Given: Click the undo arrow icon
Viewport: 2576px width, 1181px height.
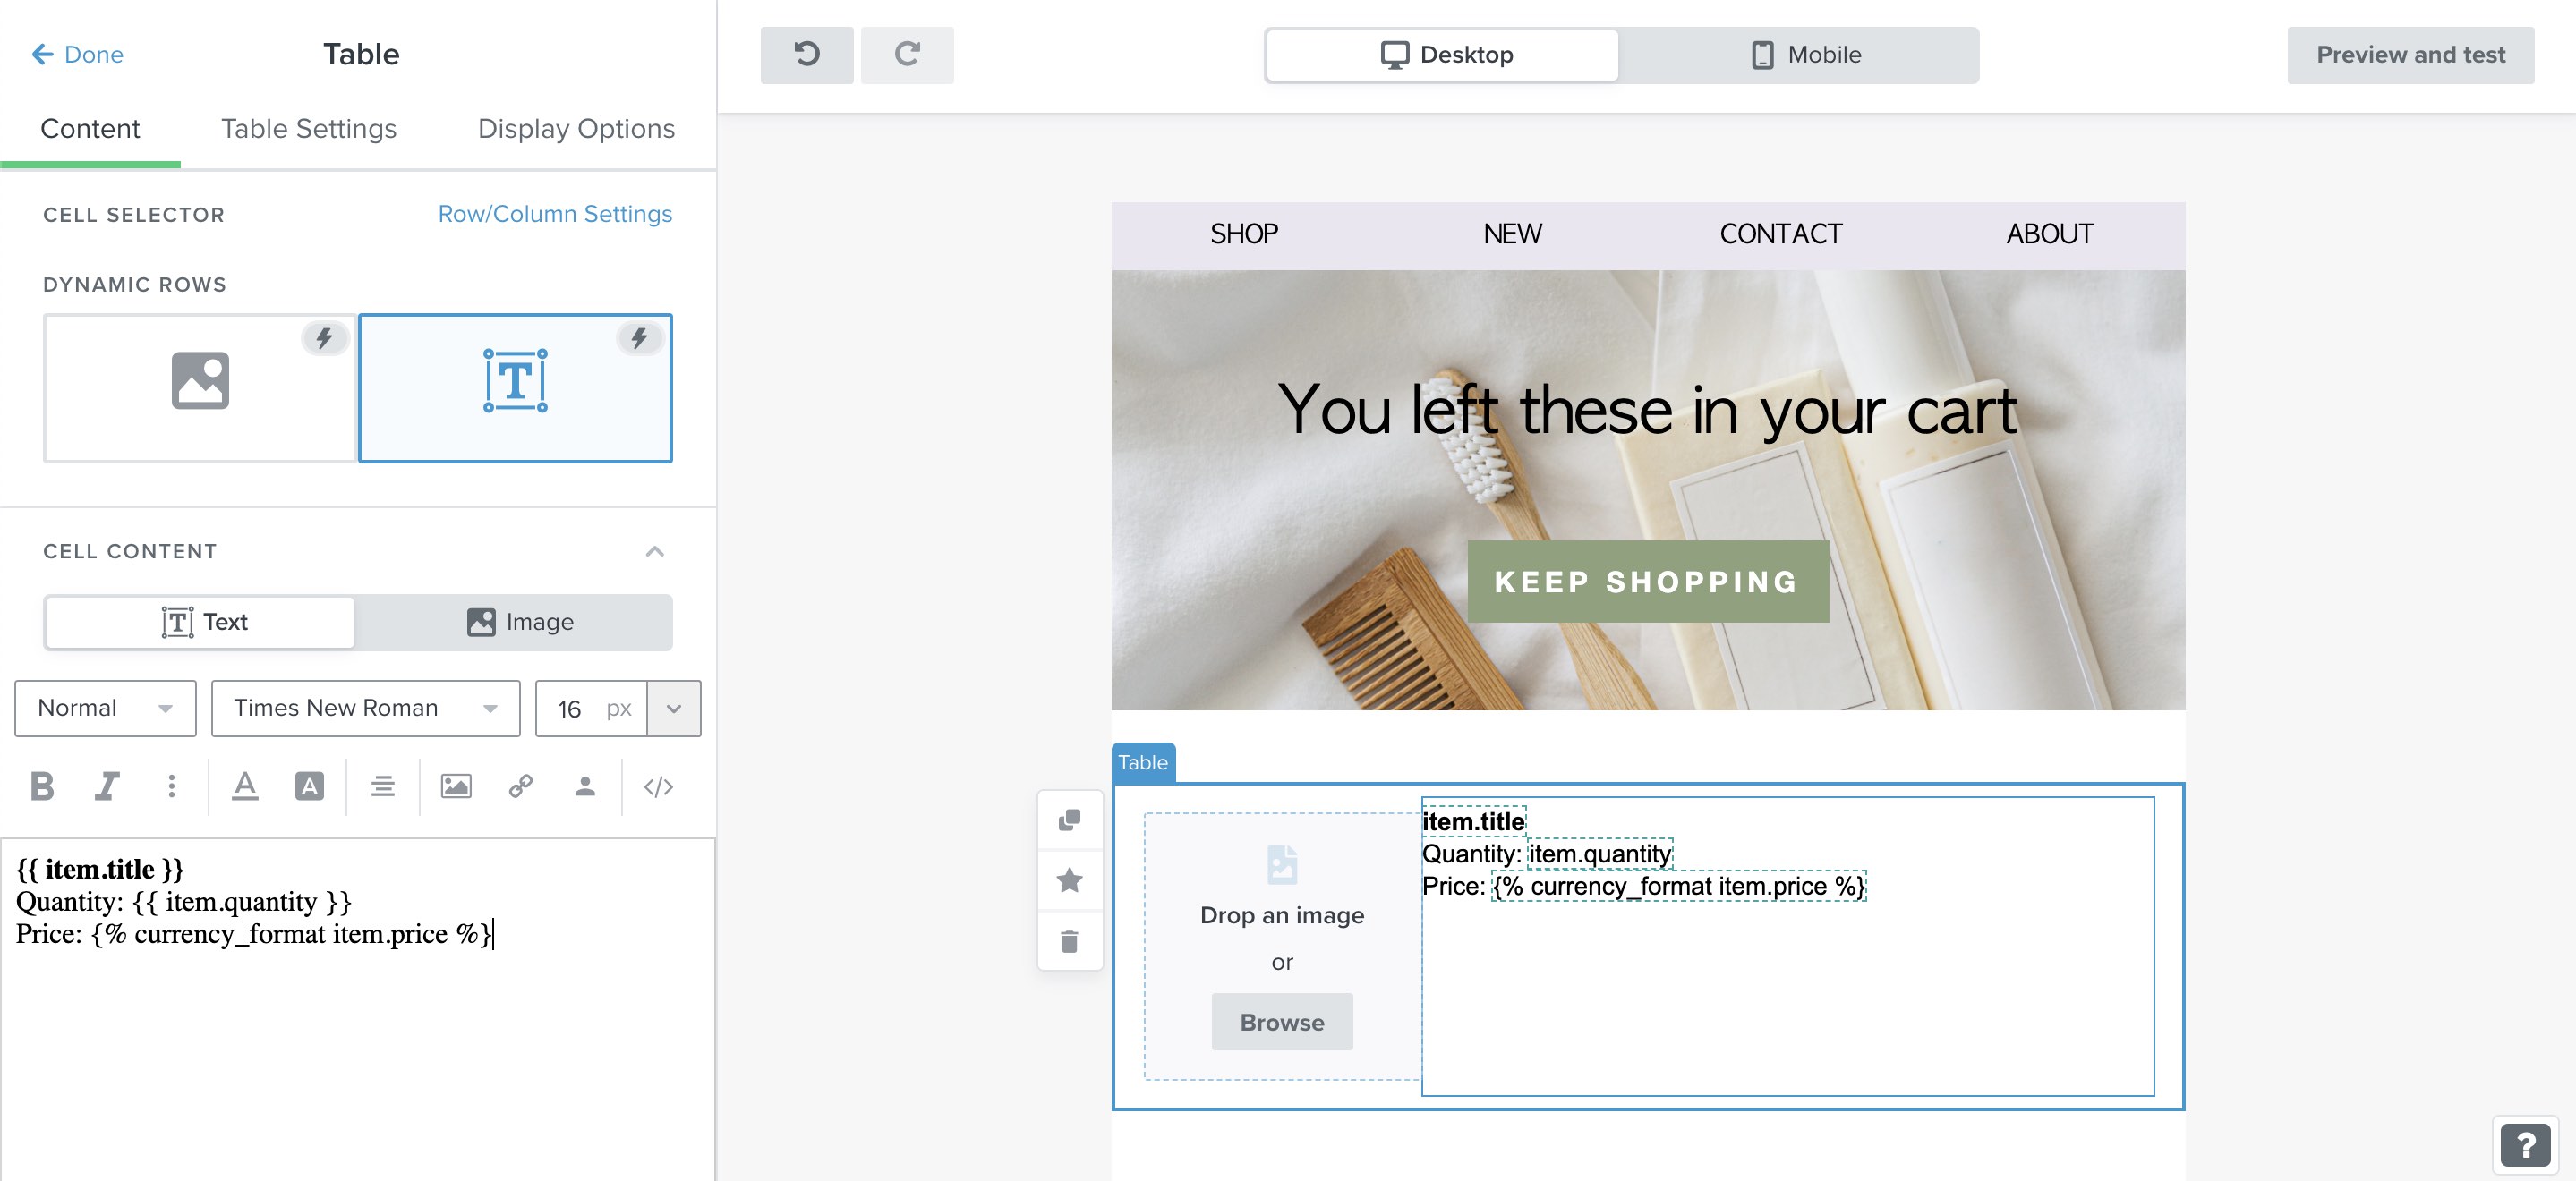Looking at the screenshot, I should click(x=805, y=55).
